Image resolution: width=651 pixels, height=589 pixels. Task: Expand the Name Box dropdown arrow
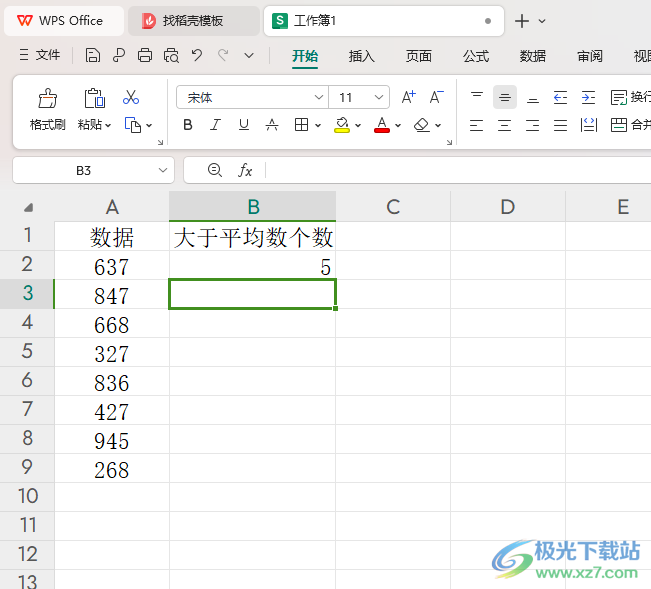pos(163,170)
